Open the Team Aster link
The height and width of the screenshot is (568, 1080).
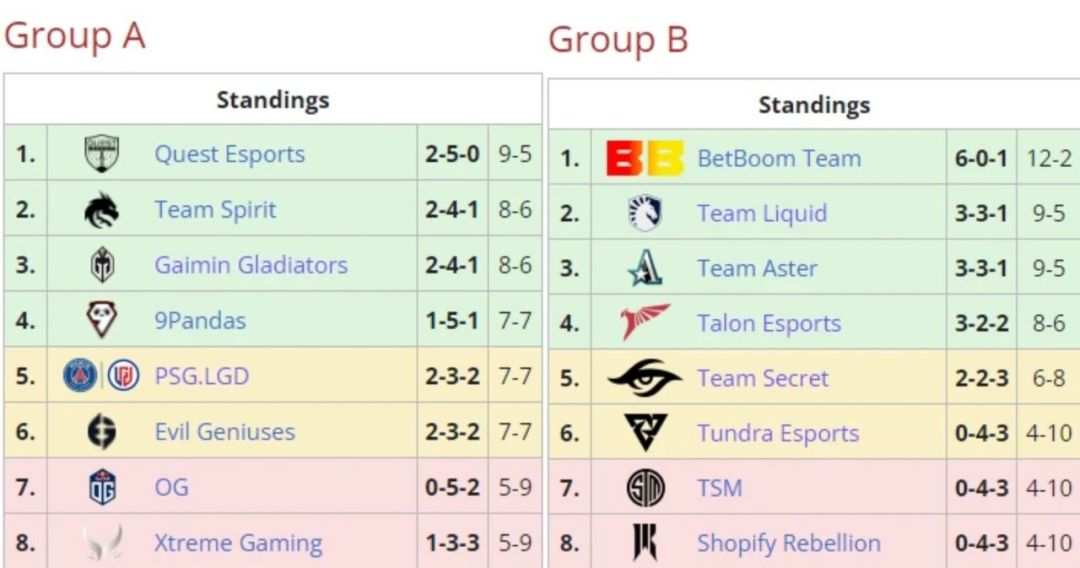[757, 269]
